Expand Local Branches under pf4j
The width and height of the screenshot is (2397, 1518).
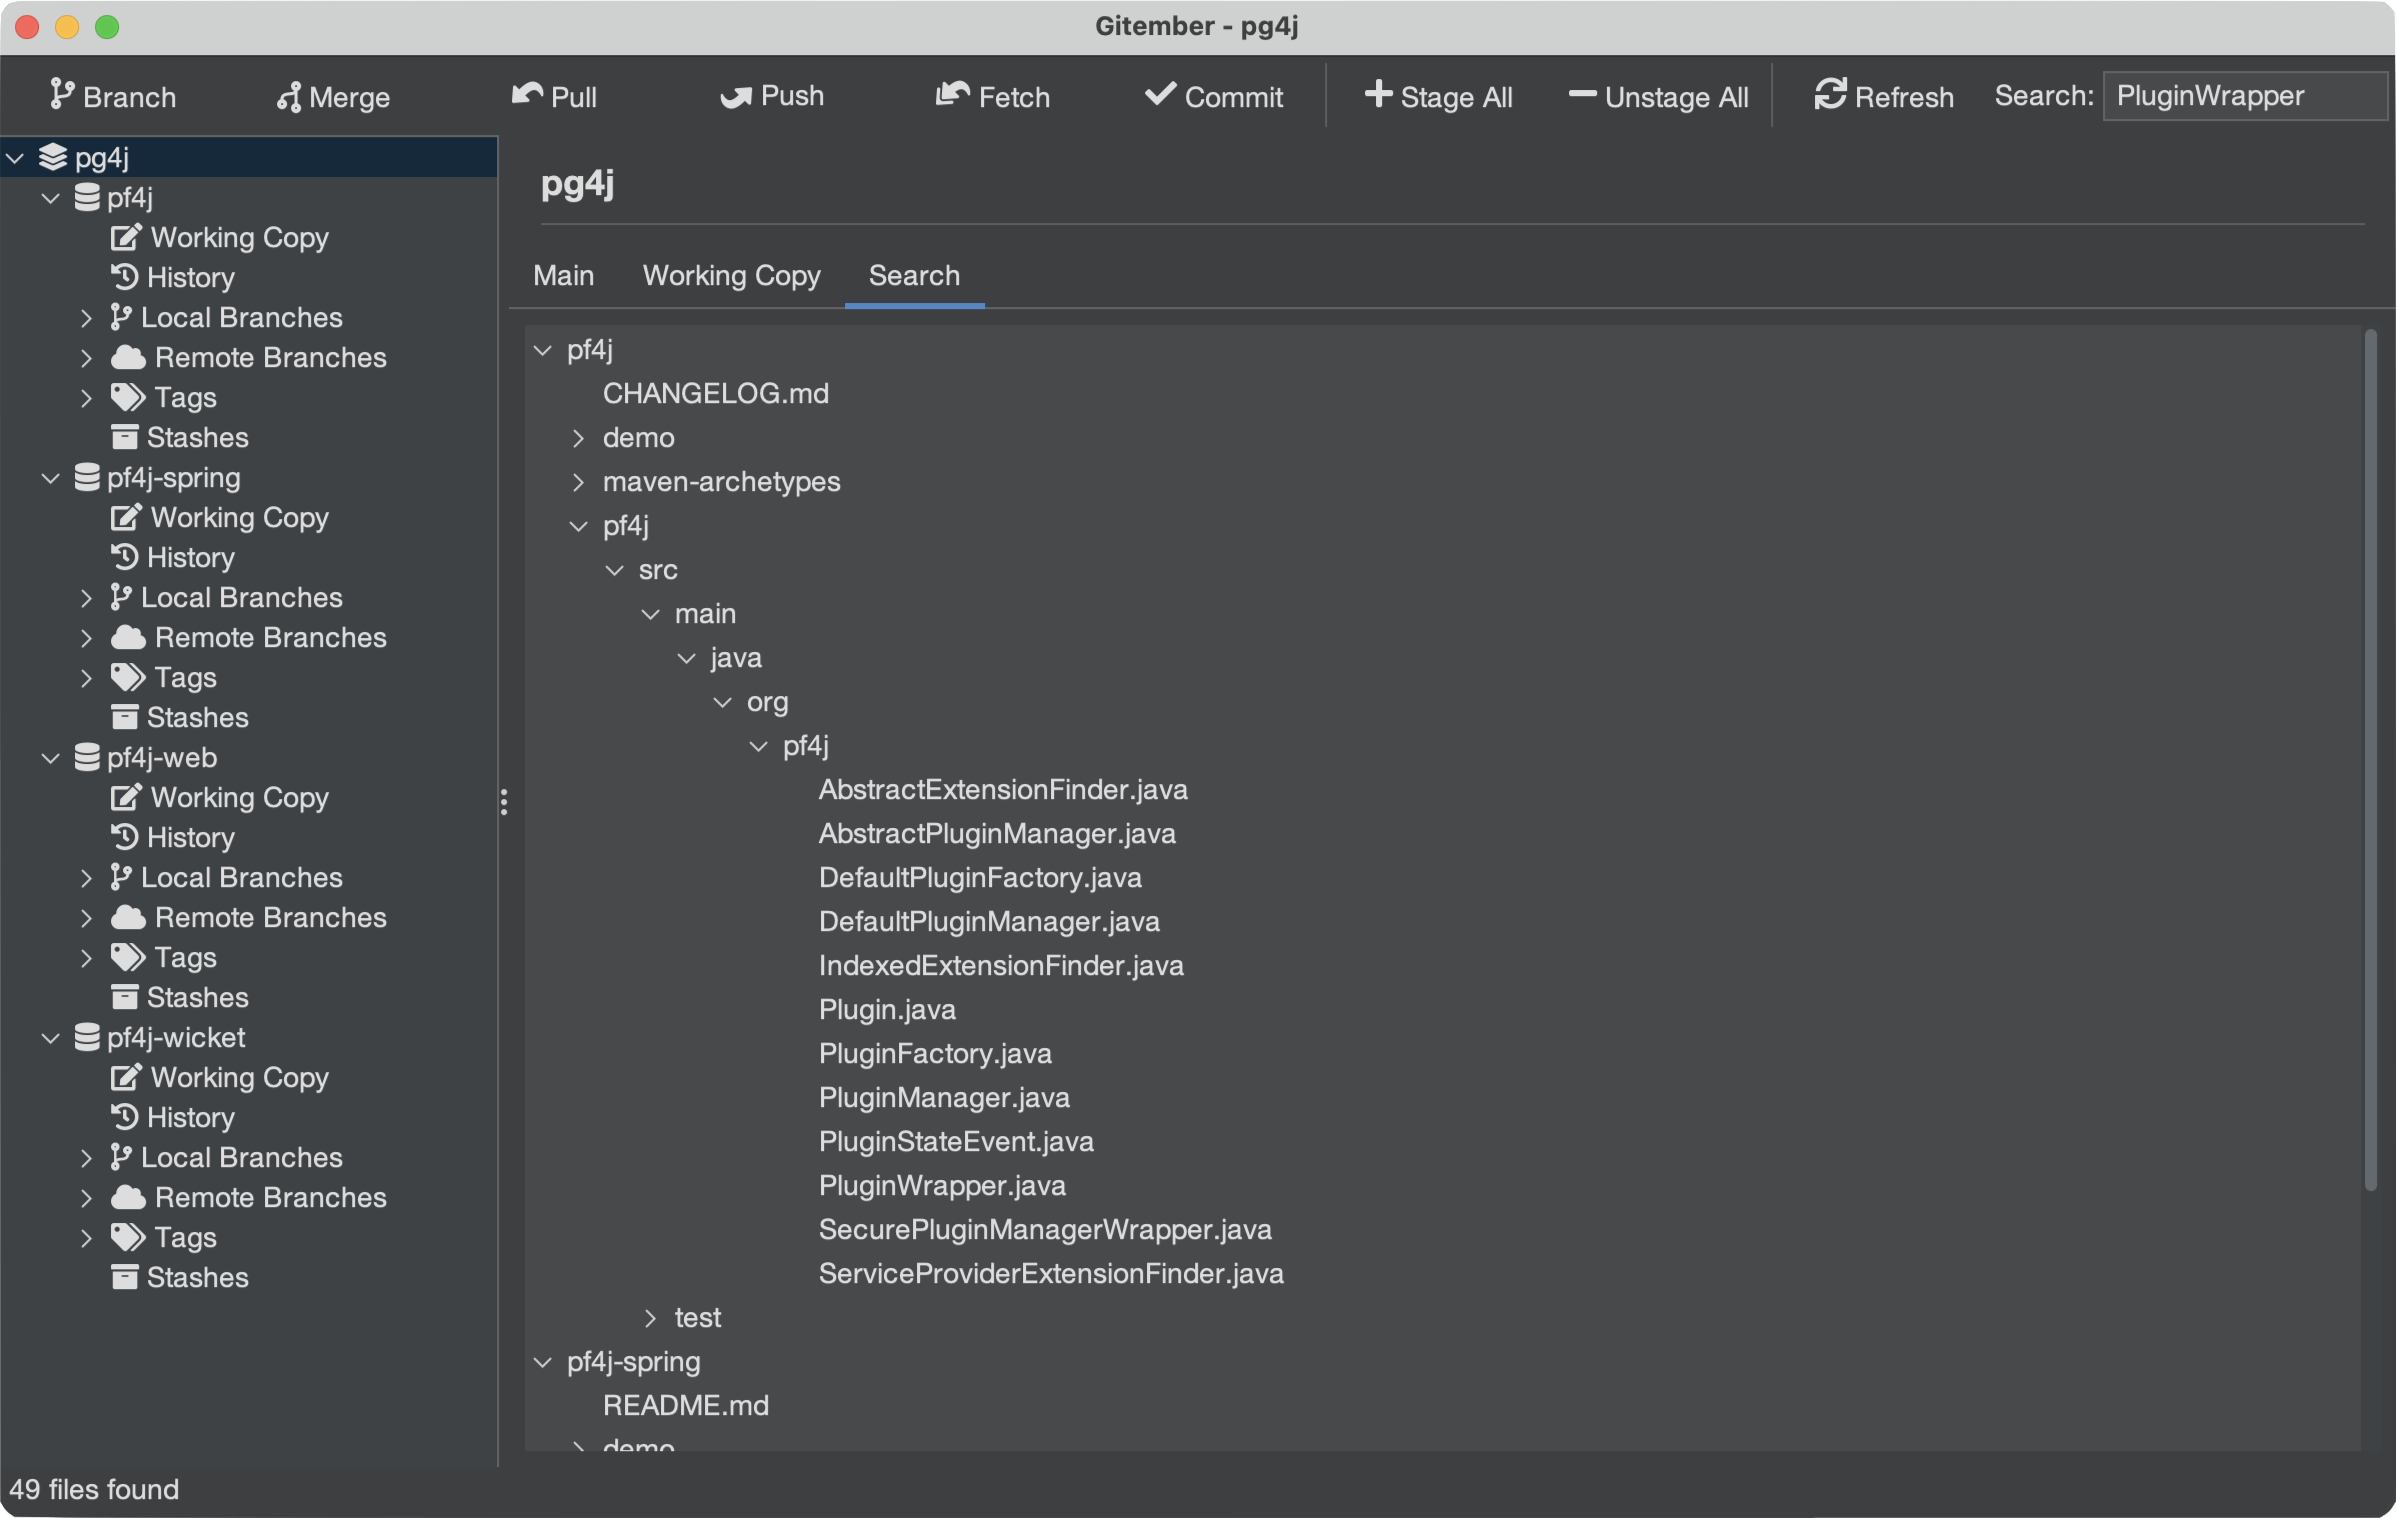click(86, 318)
